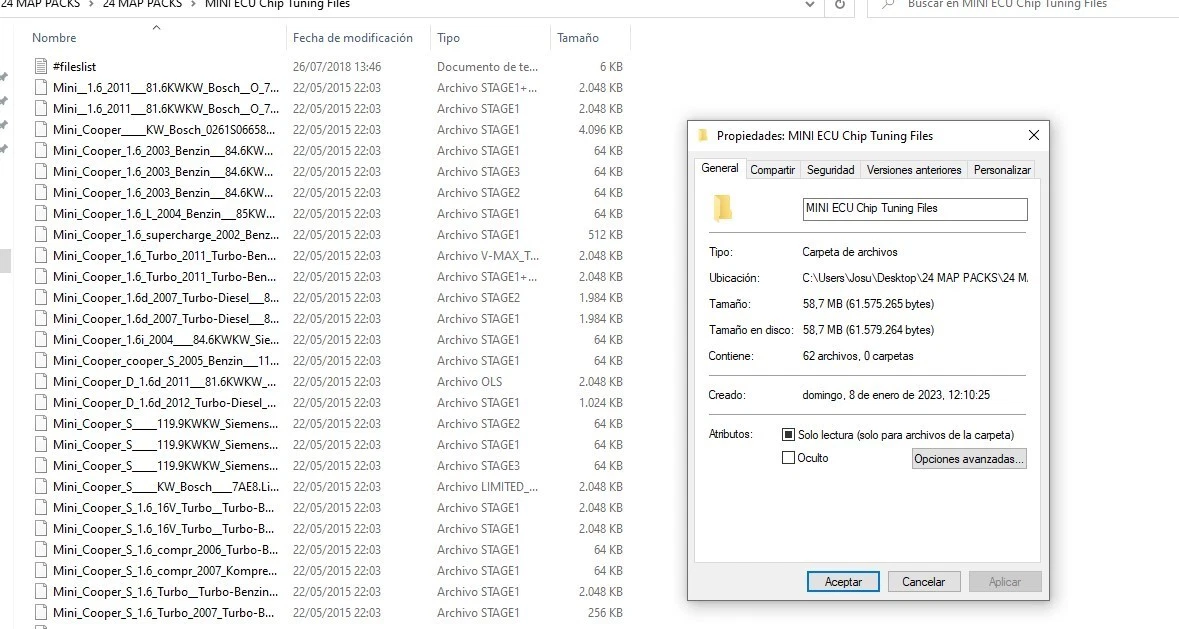
Task: Click the Ubicación path value
Action: point(915,278)
